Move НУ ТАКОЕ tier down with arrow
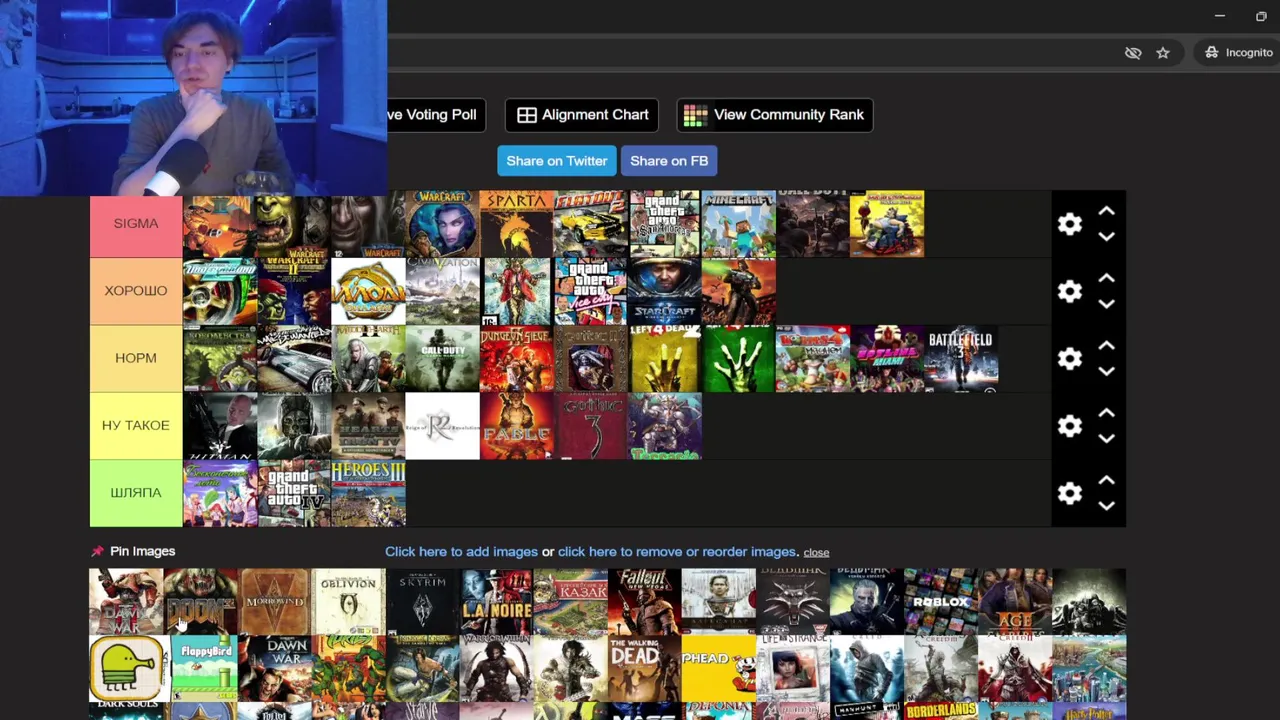Screen dimensions: 1280x720 coord(1106,438)
